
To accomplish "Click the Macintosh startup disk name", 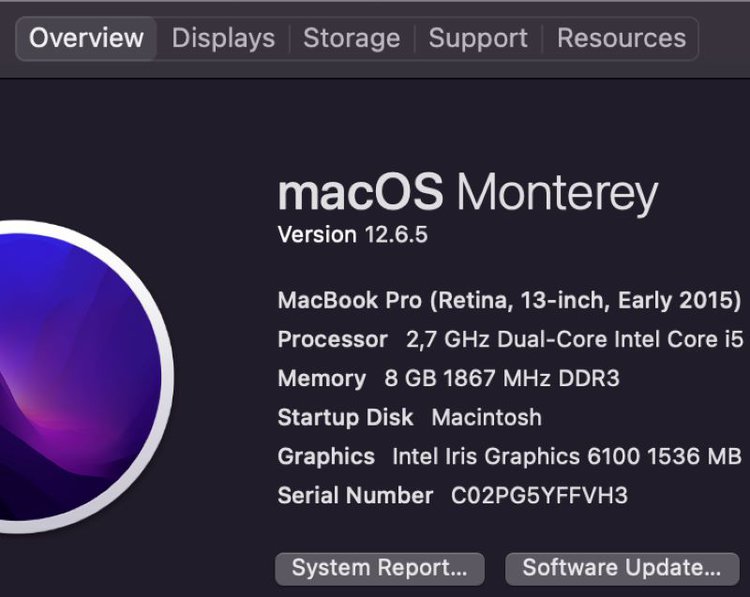I will coord(487,418).
